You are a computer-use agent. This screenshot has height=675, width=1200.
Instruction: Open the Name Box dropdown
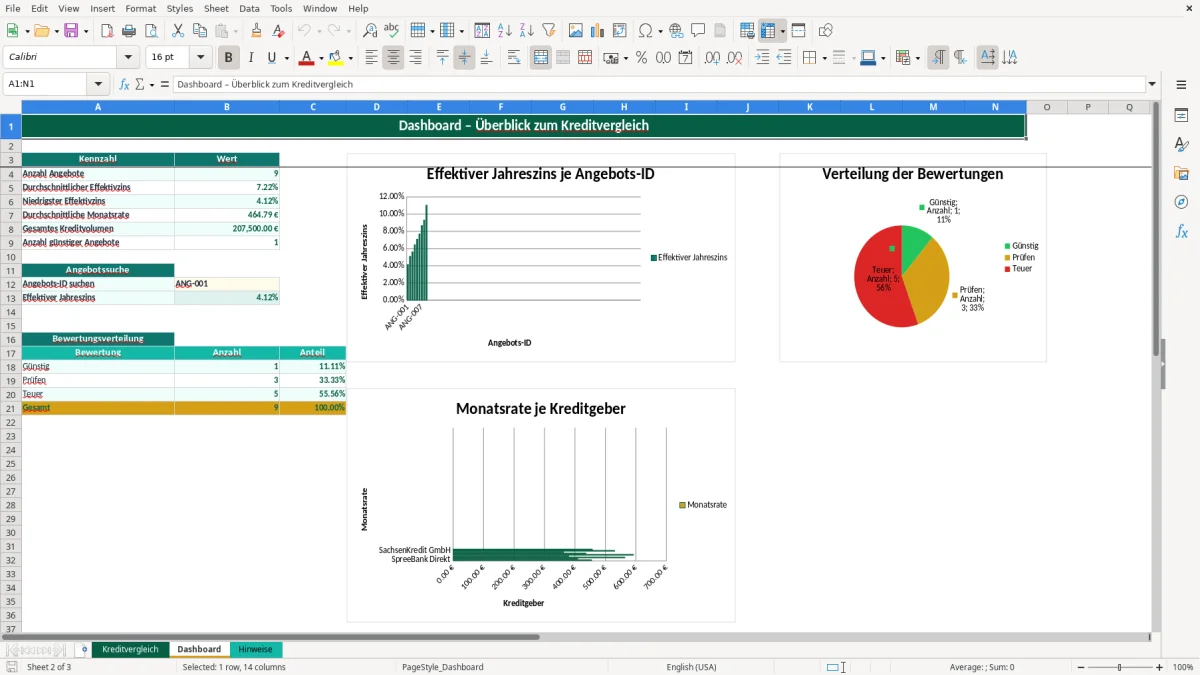tap(98, 84)
